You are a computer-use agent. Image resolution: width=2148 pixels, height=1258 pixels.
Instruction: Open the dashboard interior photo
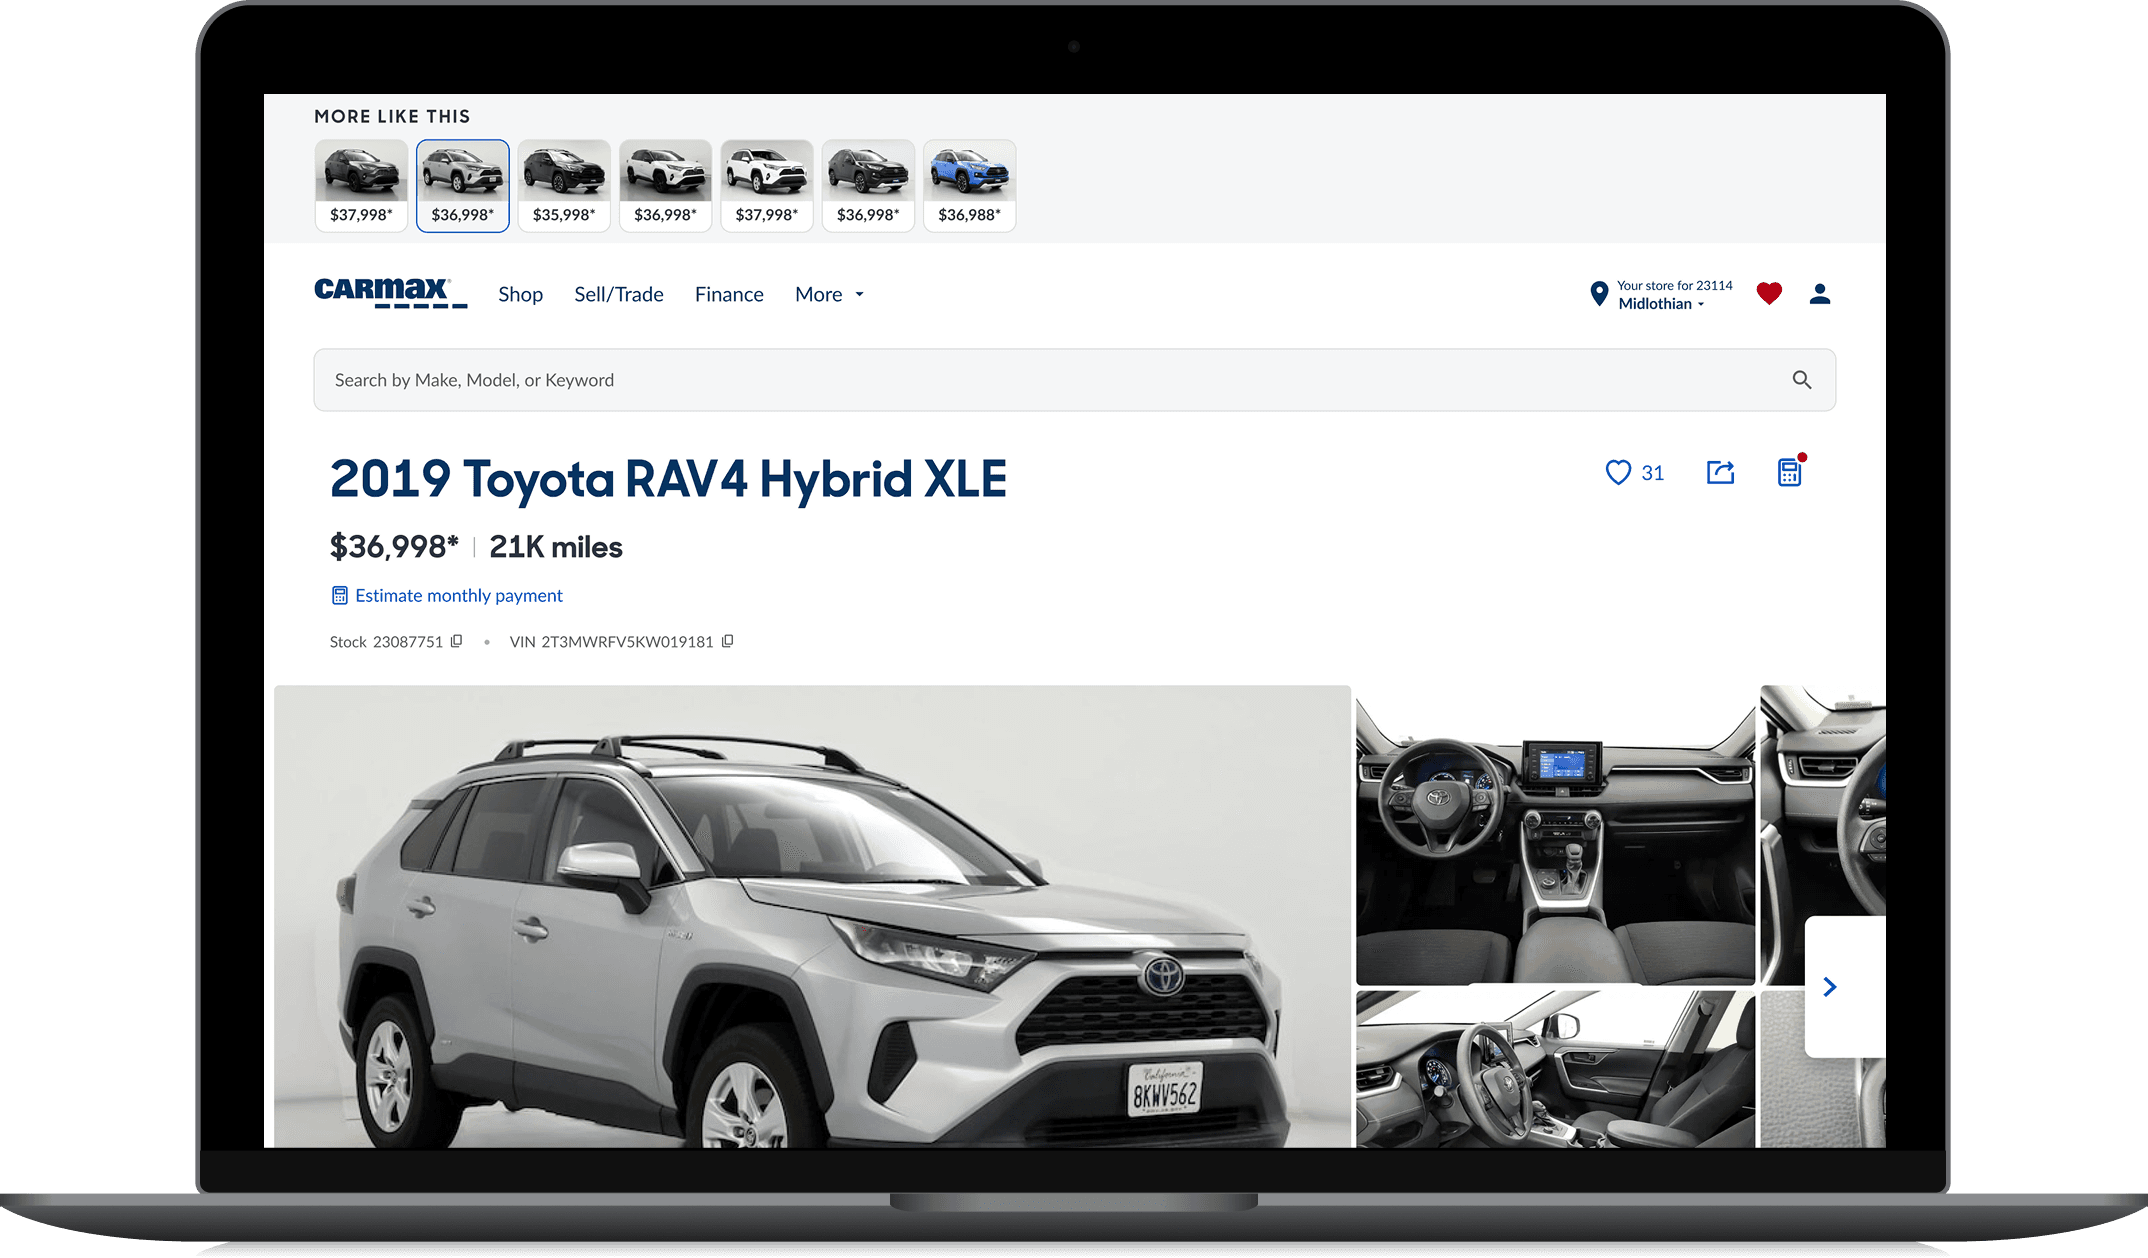coord(1555,835)
